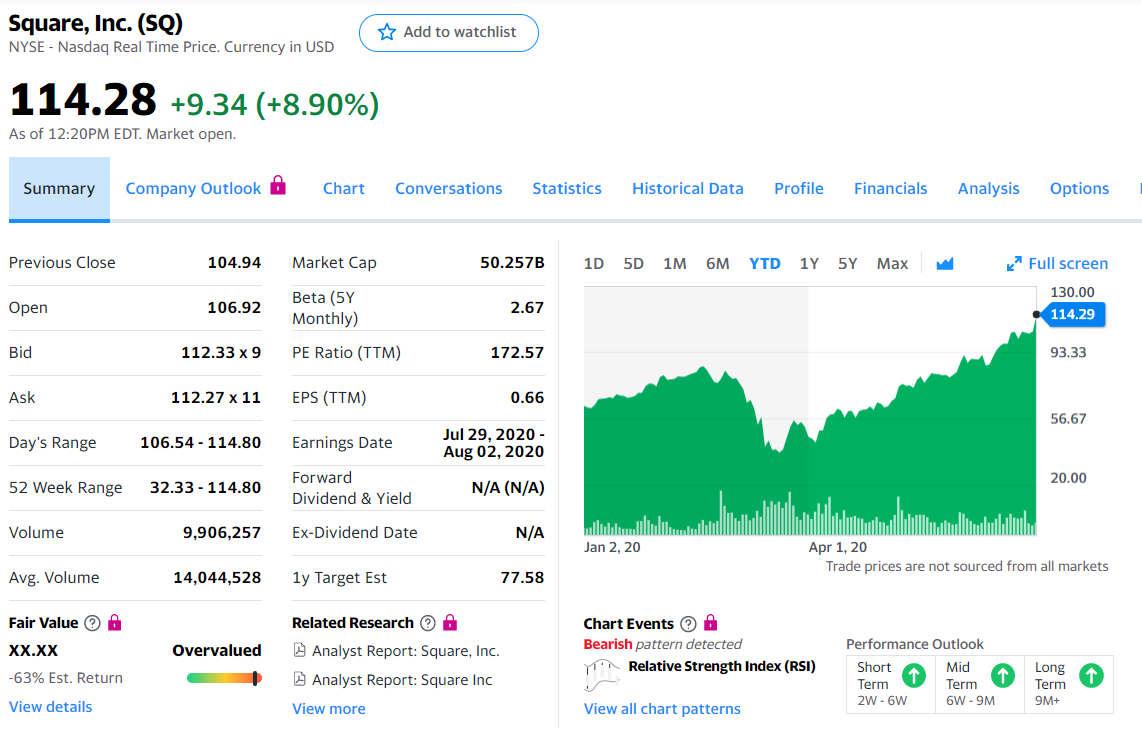Click the Mid Term green up arrow
The image size is (1142, 730).
(1002, 676)
